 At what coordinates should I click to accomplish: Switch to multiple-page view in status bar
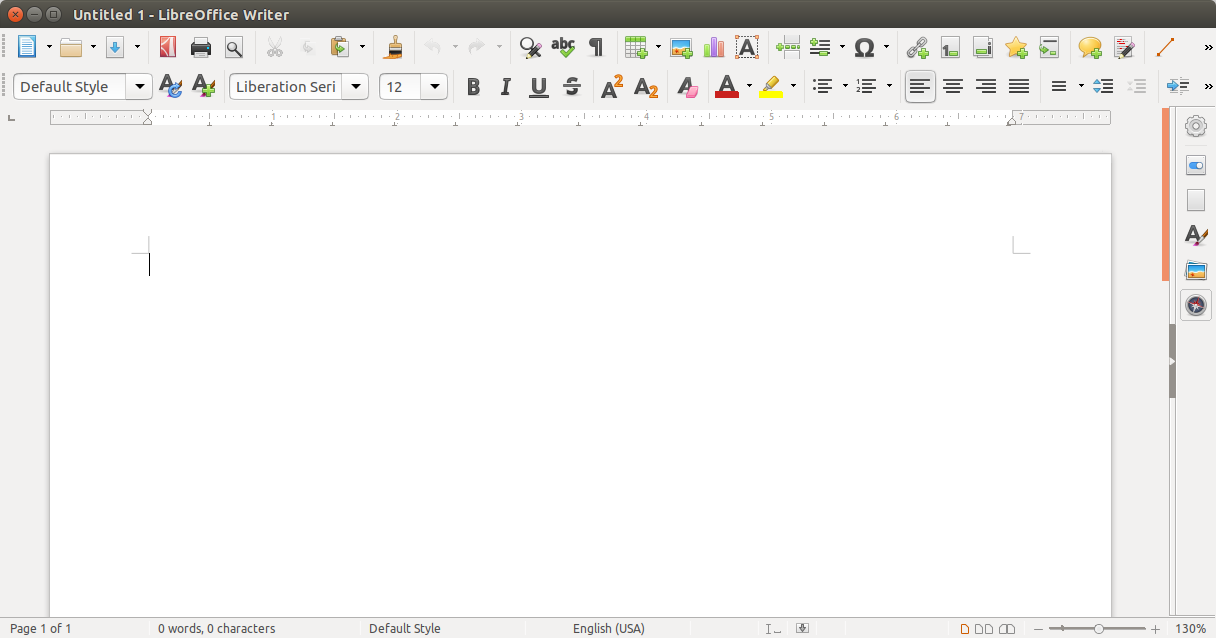point(984,628)
